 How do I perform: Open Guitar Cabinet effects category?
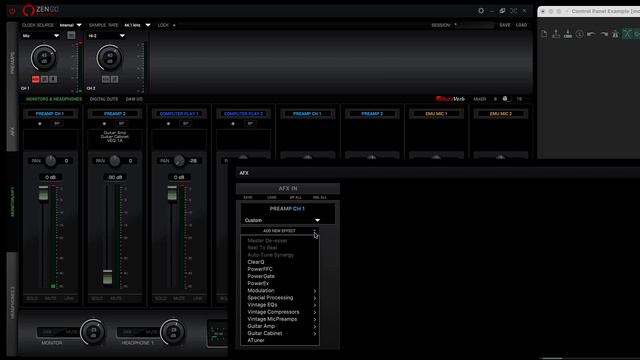point(282,333)
